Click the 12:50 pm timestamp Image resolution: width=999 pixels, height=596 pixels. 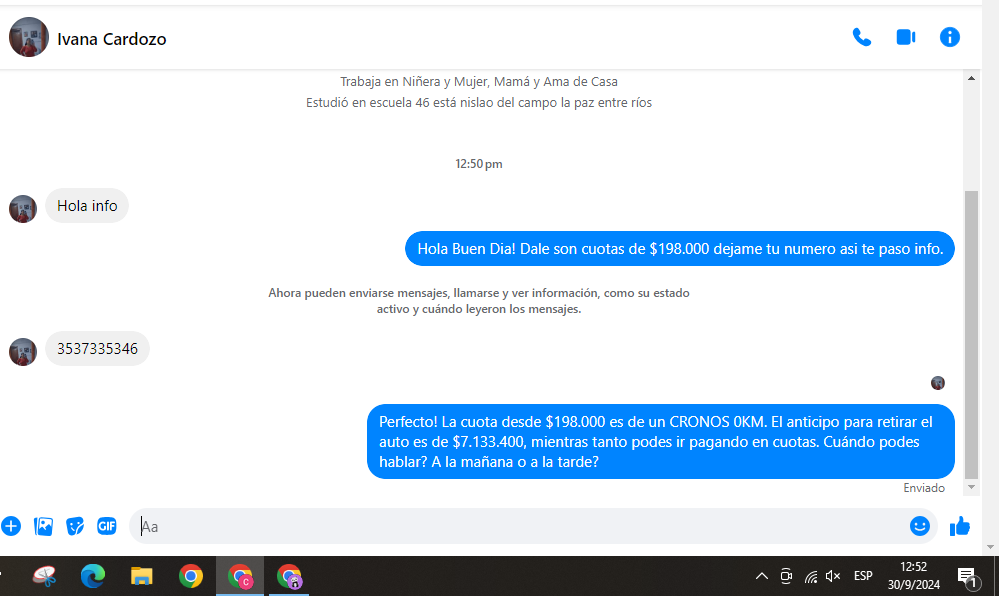[x=478, y=164]
